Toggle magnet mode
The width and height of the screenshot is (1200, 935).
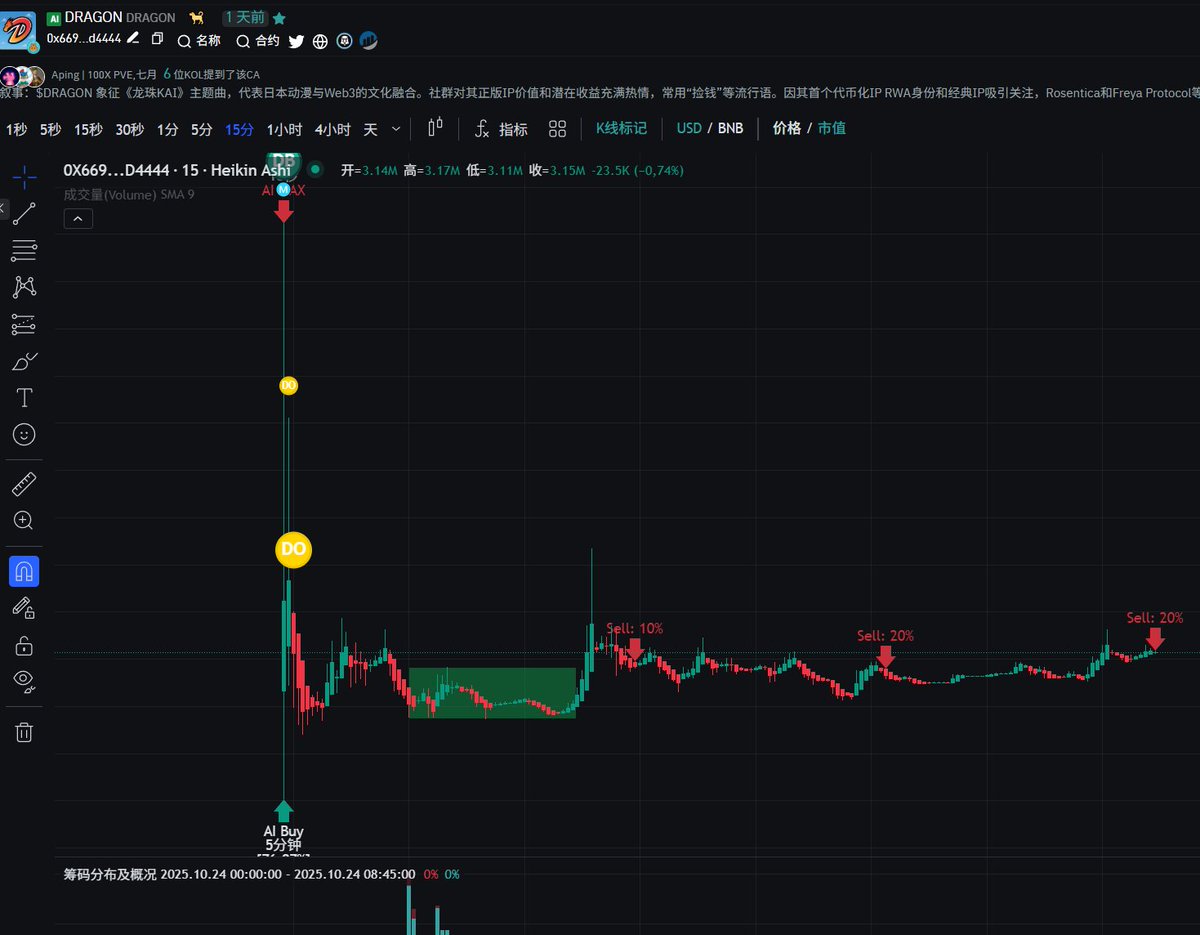(x=24, y=571)
